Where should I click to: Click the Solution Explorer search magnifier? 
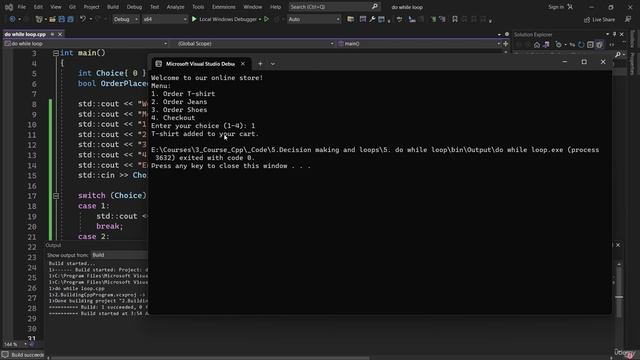618,54
